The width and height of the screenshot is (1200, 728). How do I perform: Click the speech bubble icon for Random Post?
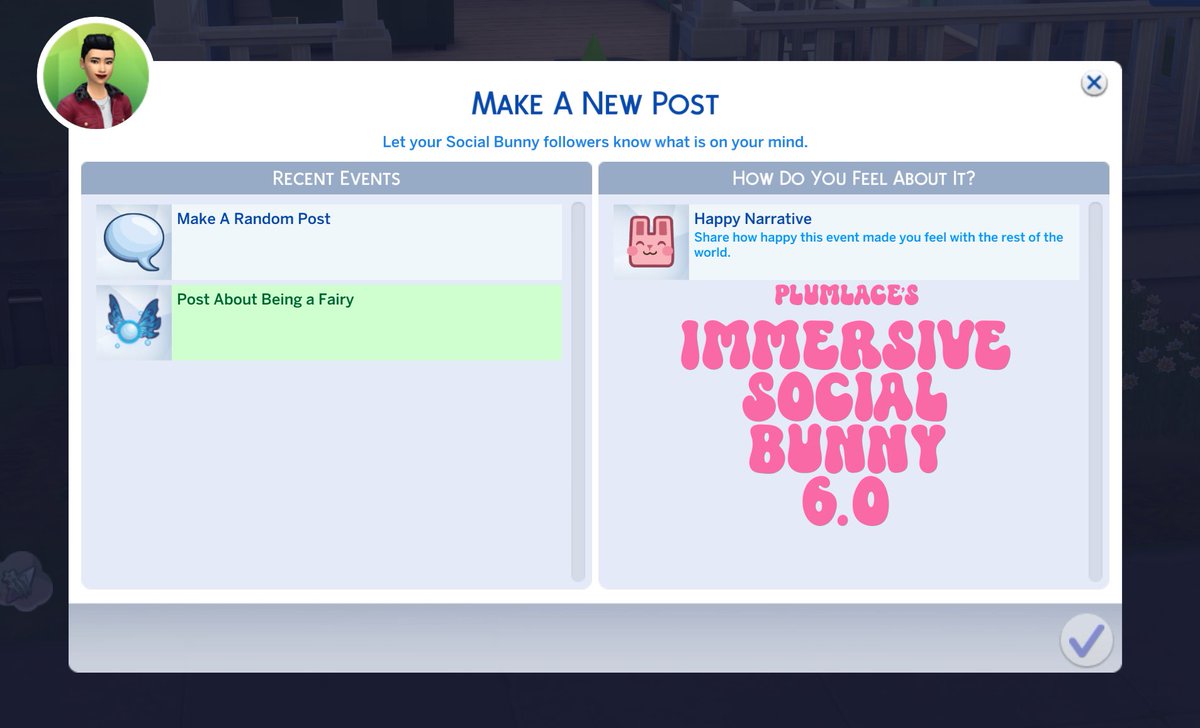(134, 241)
